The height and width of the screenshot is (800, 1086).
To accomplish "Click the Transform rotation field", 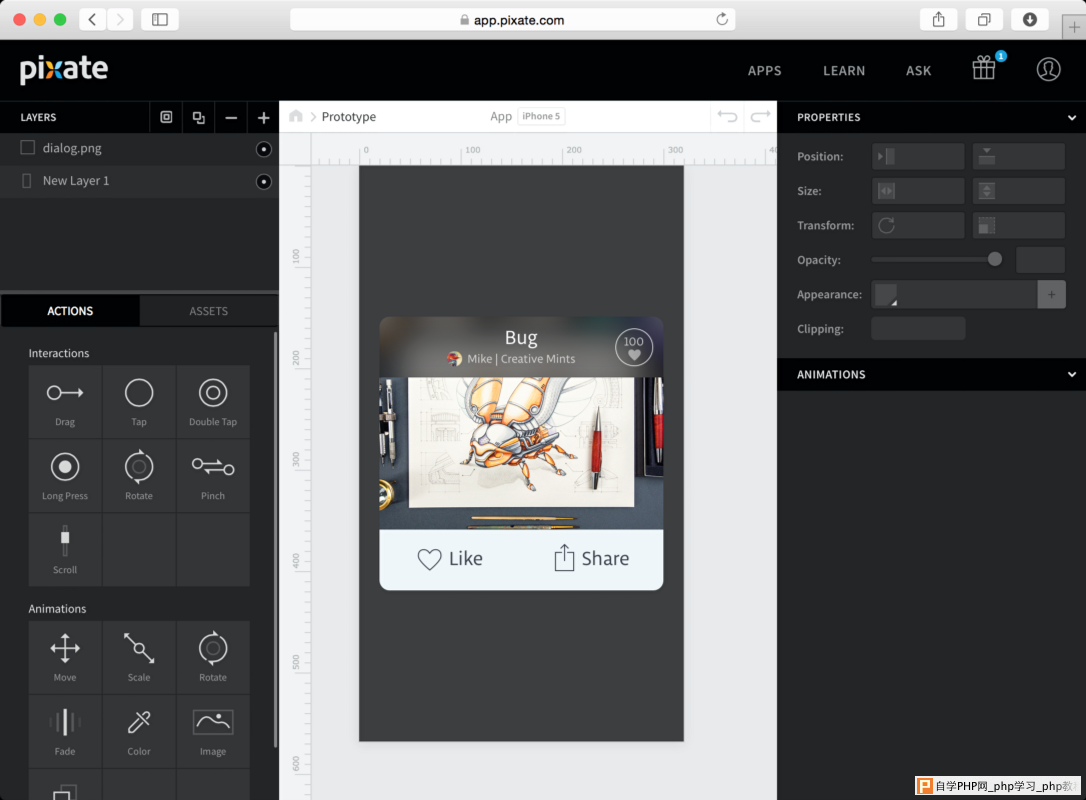I will coord(918,225).
